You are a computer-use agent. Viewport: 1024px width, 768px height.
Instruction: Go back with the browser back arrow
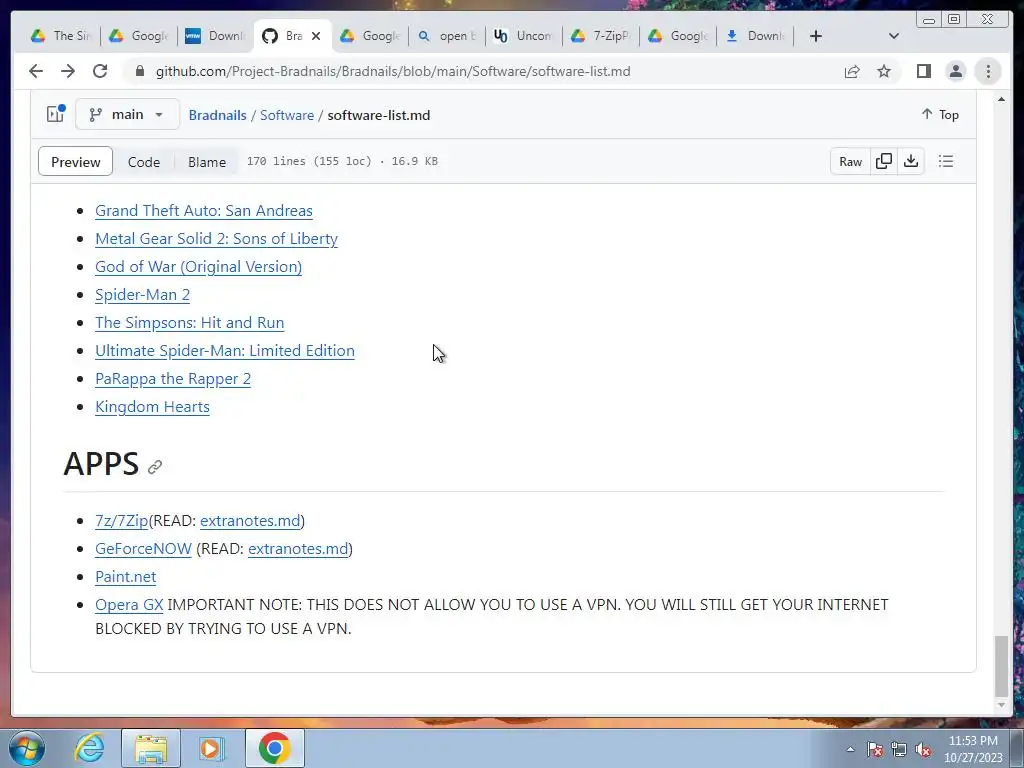[36, 71]
